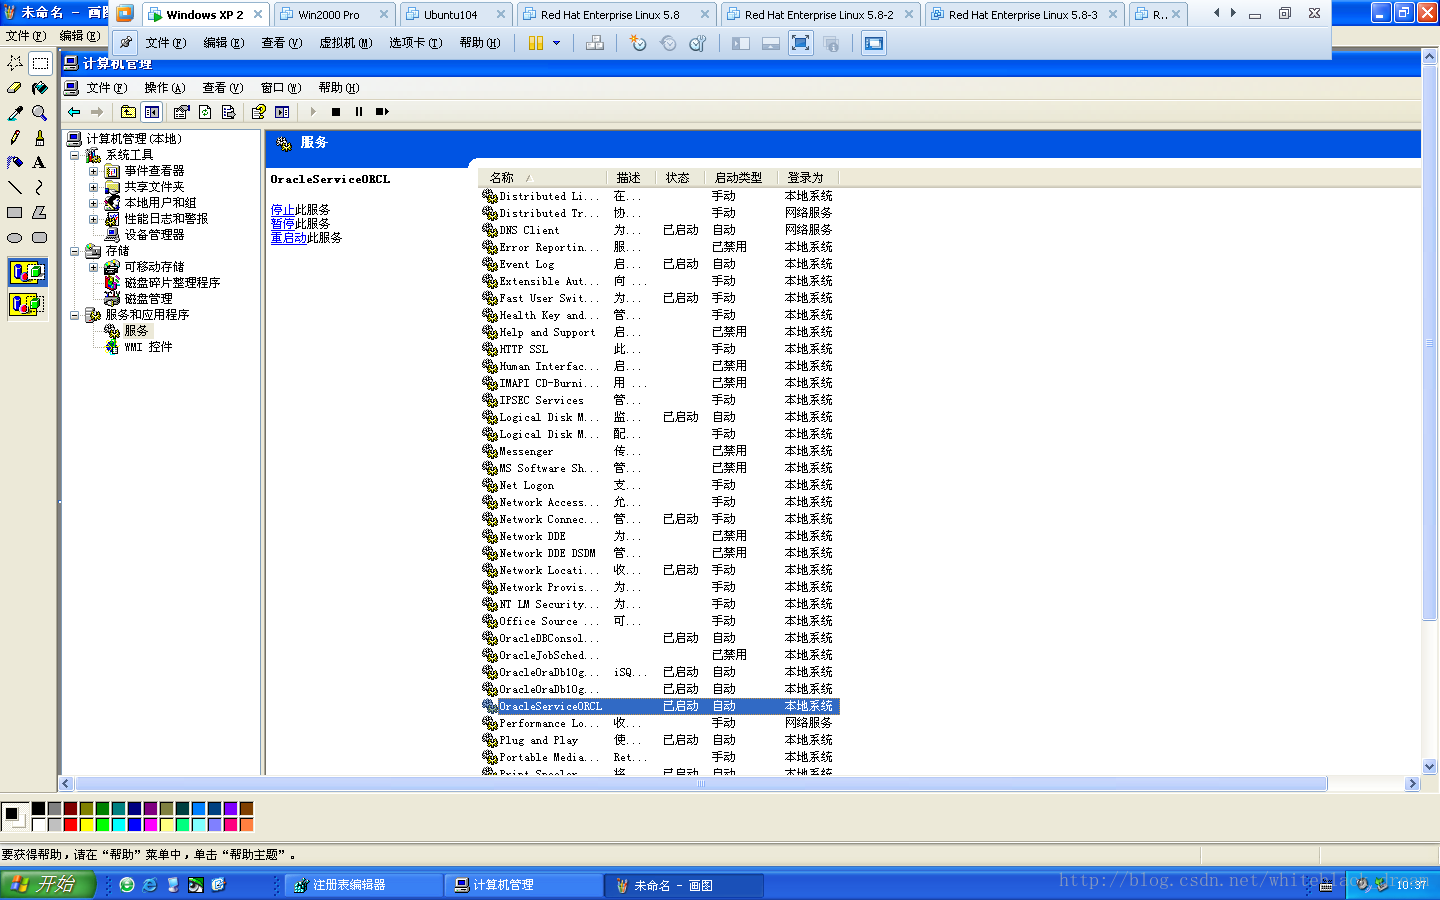Open the 虚拟机(M) menu in VMware
This screenshot has height=900, width=1440.
coord(345,43)
